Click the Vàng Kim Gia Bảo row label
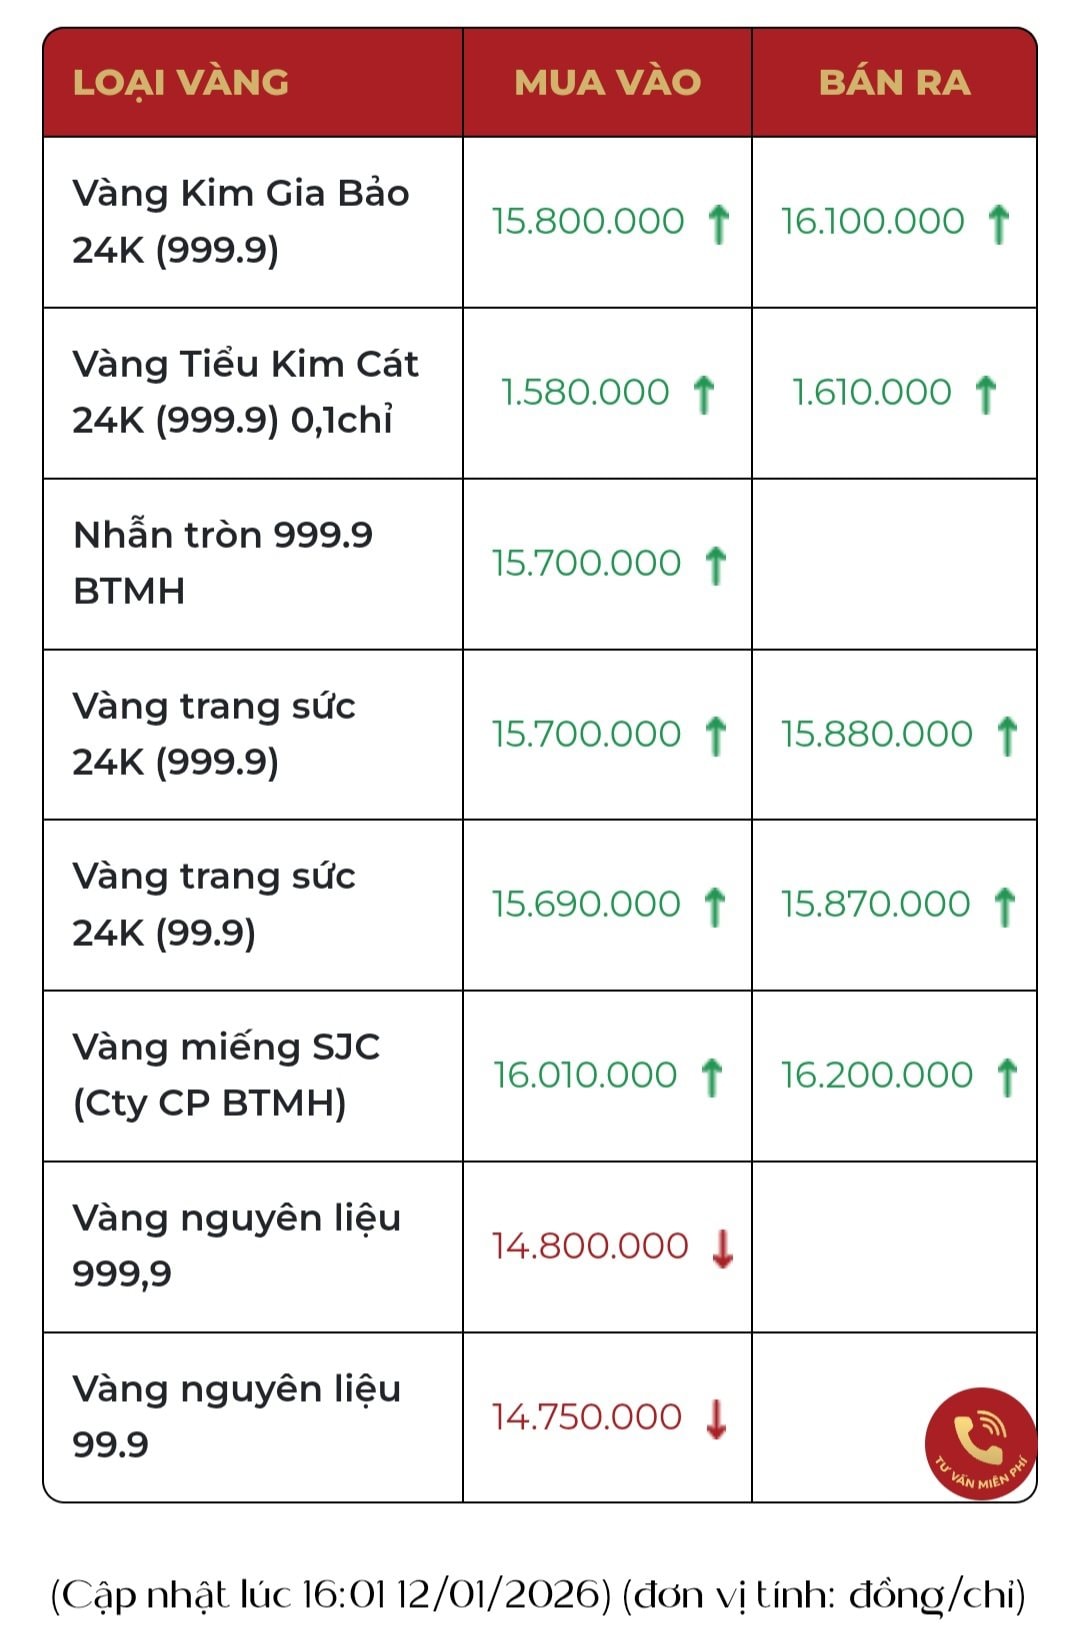The width and height of the screenshot is (1080, 1632). coord(241,221)
